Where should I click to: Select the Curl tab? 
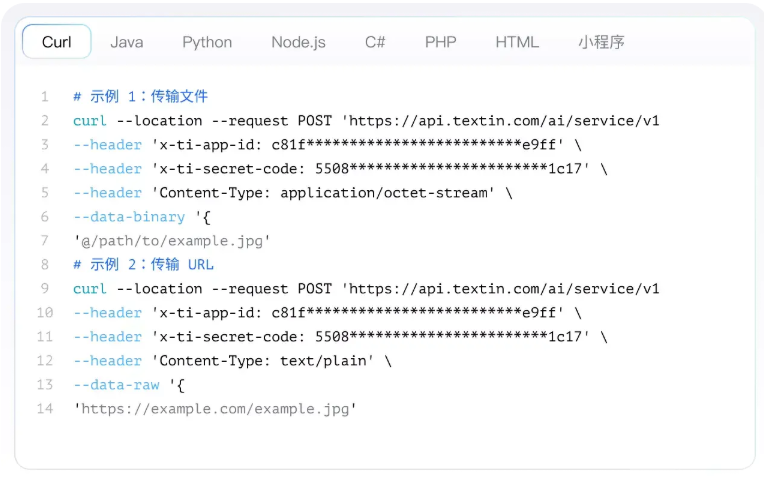56,42
